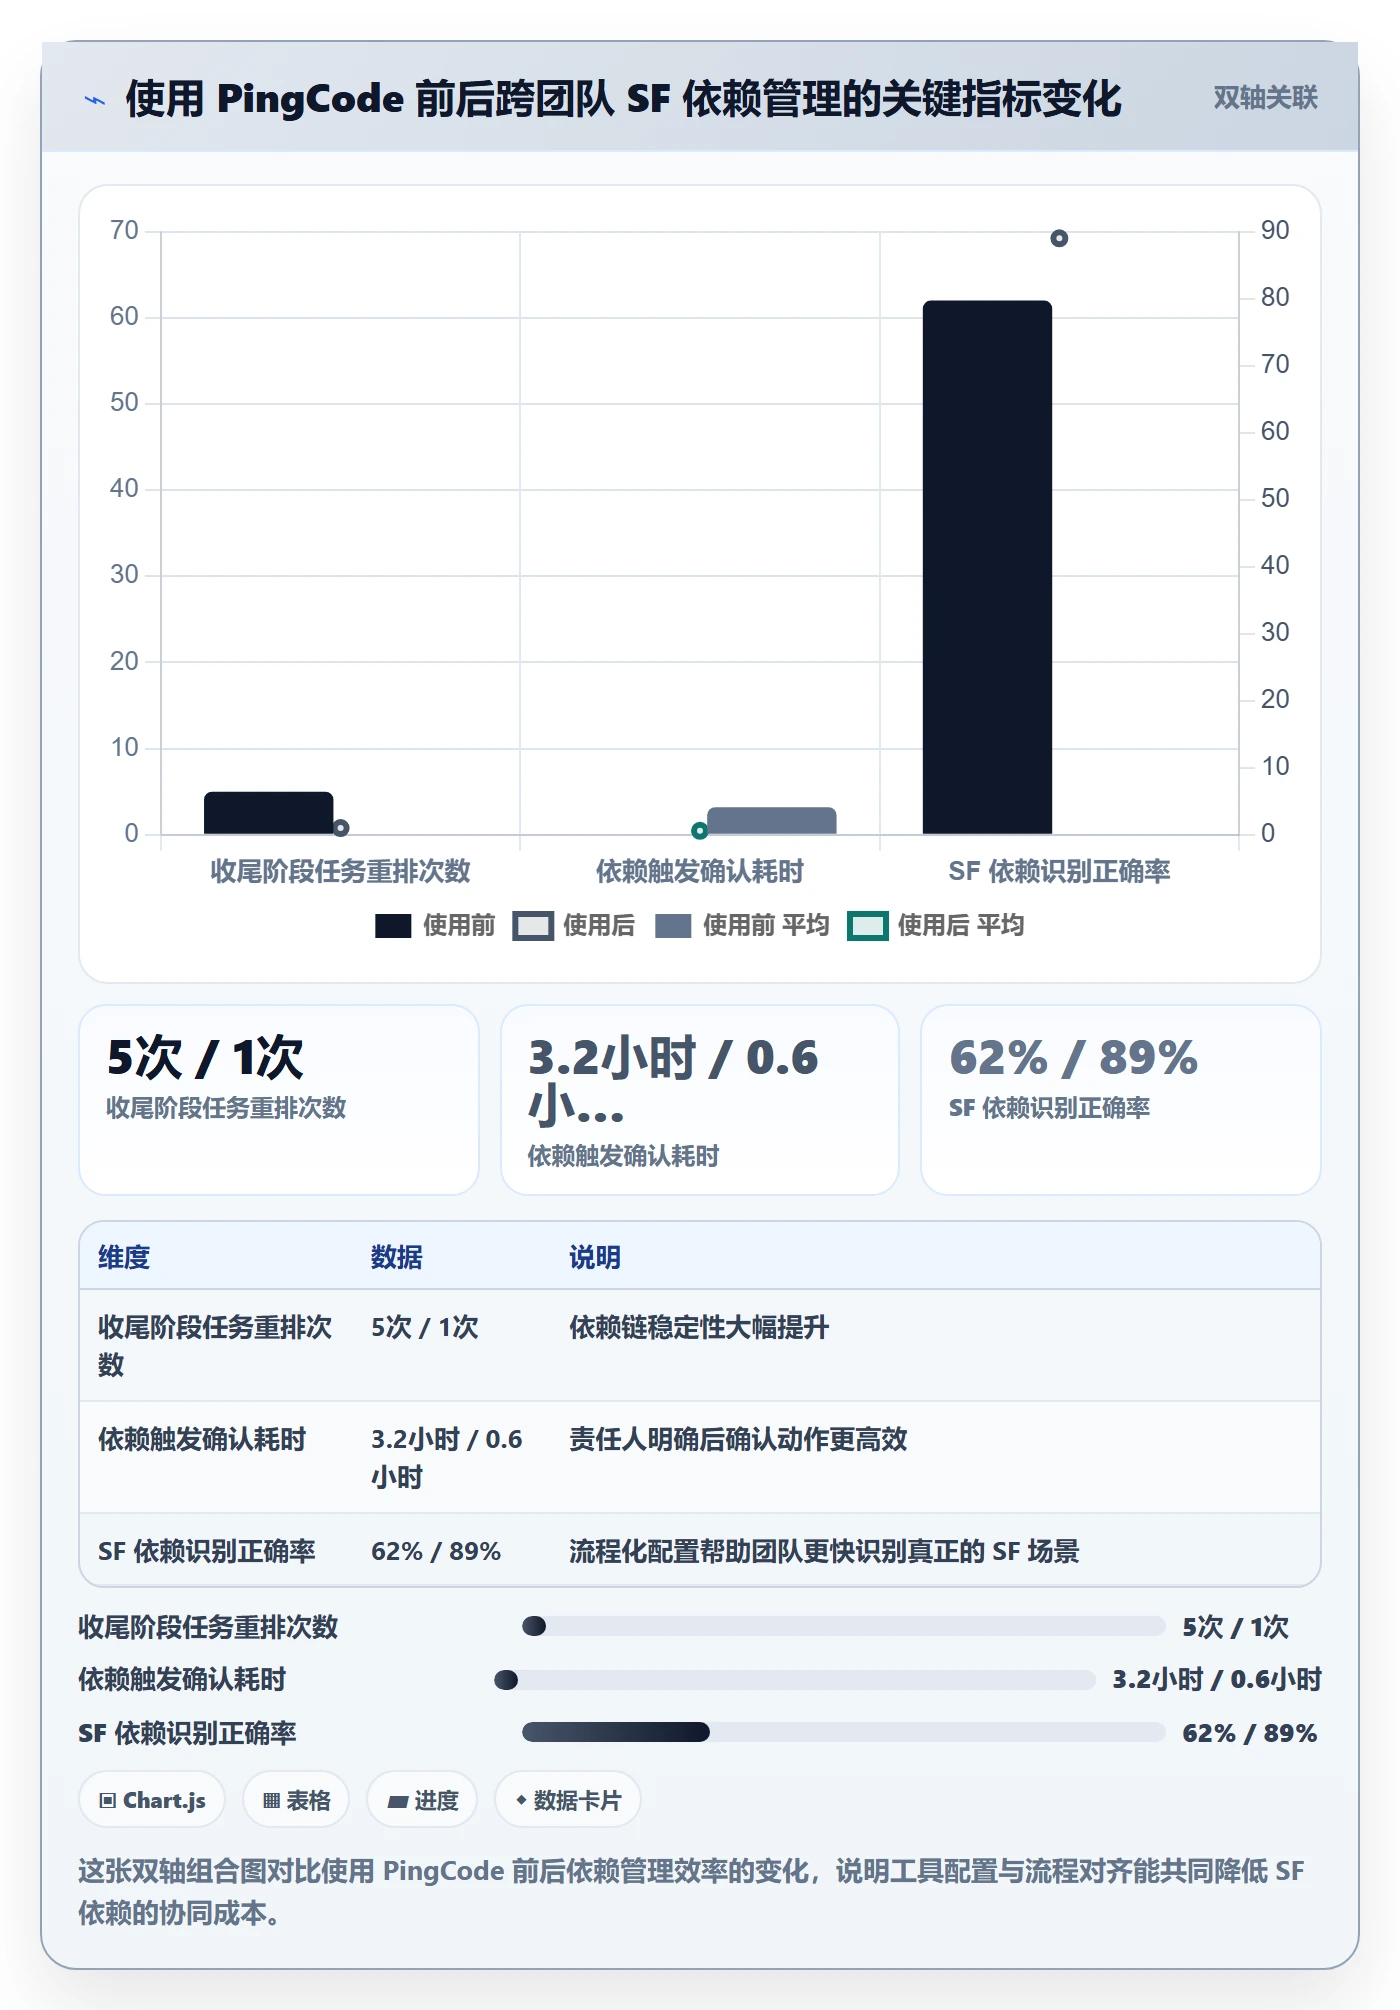Viewport: 1400px width, 2010px height.
Task: Click the dark 使用前 legend color box
Action: (393, 926)
